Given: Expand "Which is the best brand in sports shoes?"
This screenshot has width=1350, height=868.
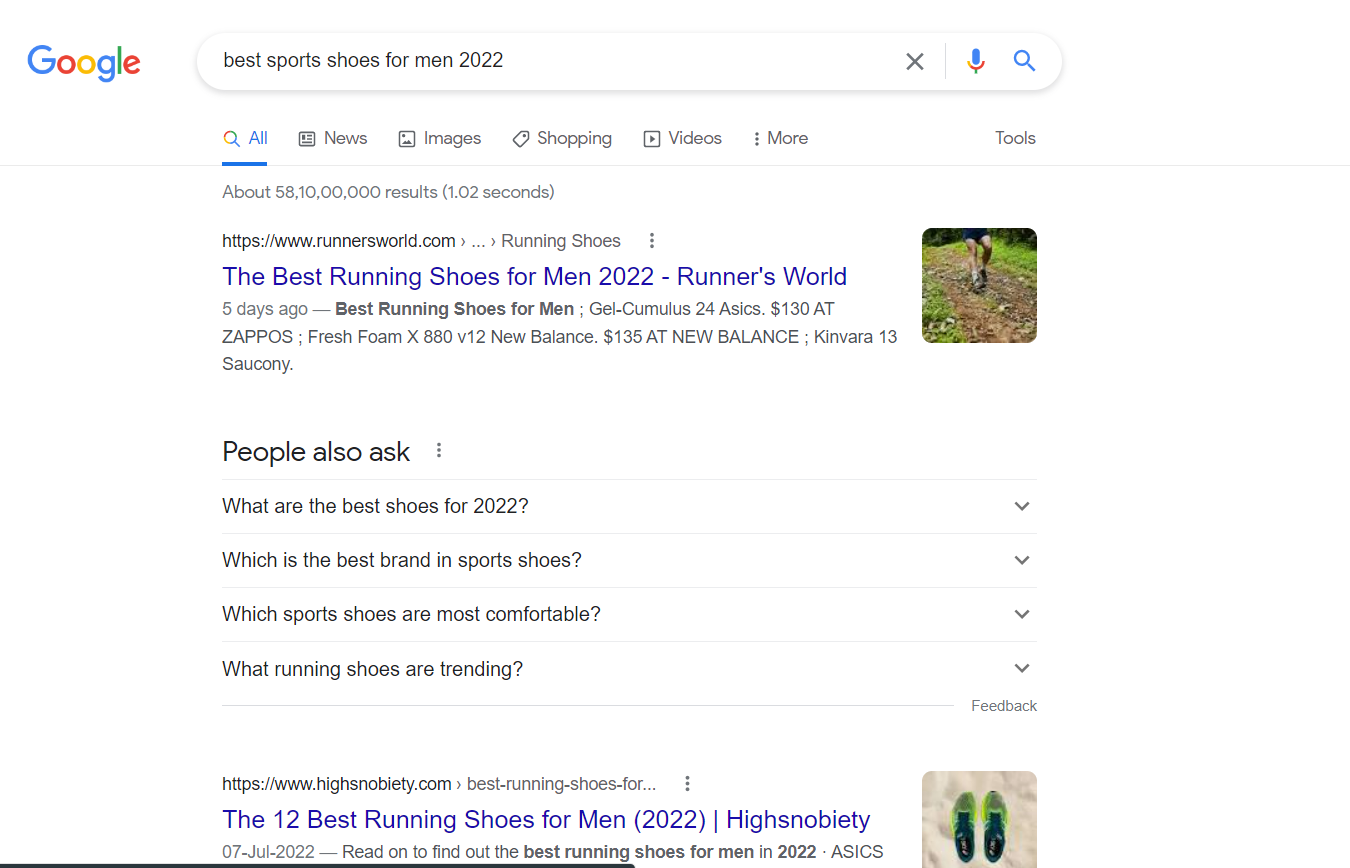Looking at the screenshot, I should coord(629,561).
